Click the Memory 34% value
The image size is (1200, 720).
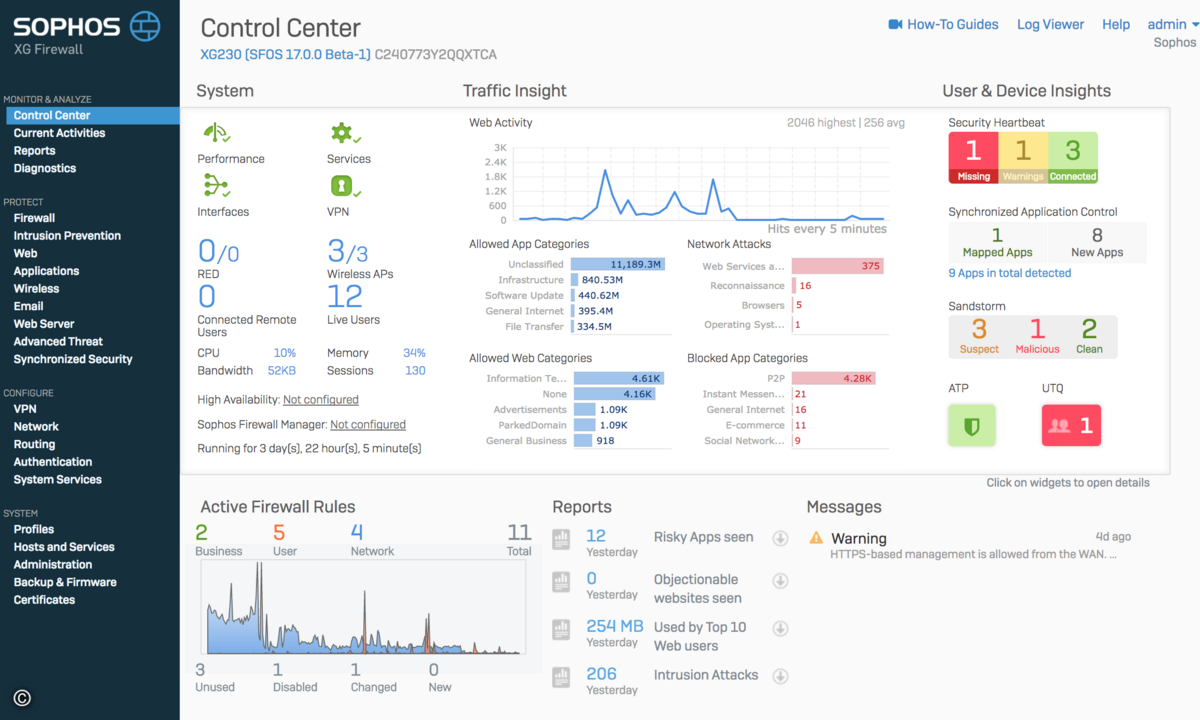tap(414, 353)
